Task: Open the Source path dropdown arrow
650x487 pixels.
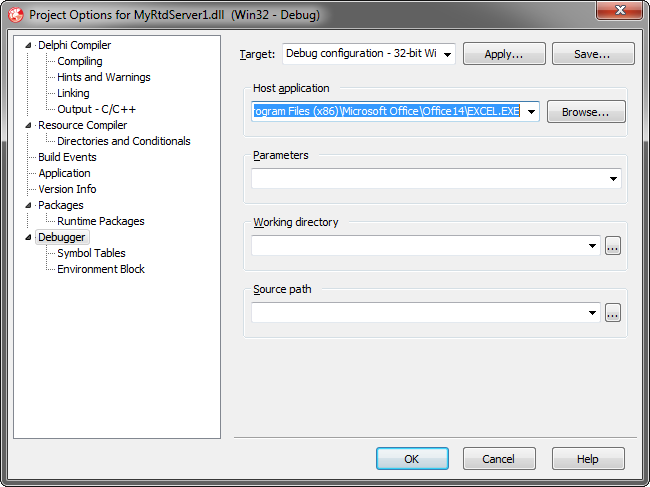Action: click(592, 313)
